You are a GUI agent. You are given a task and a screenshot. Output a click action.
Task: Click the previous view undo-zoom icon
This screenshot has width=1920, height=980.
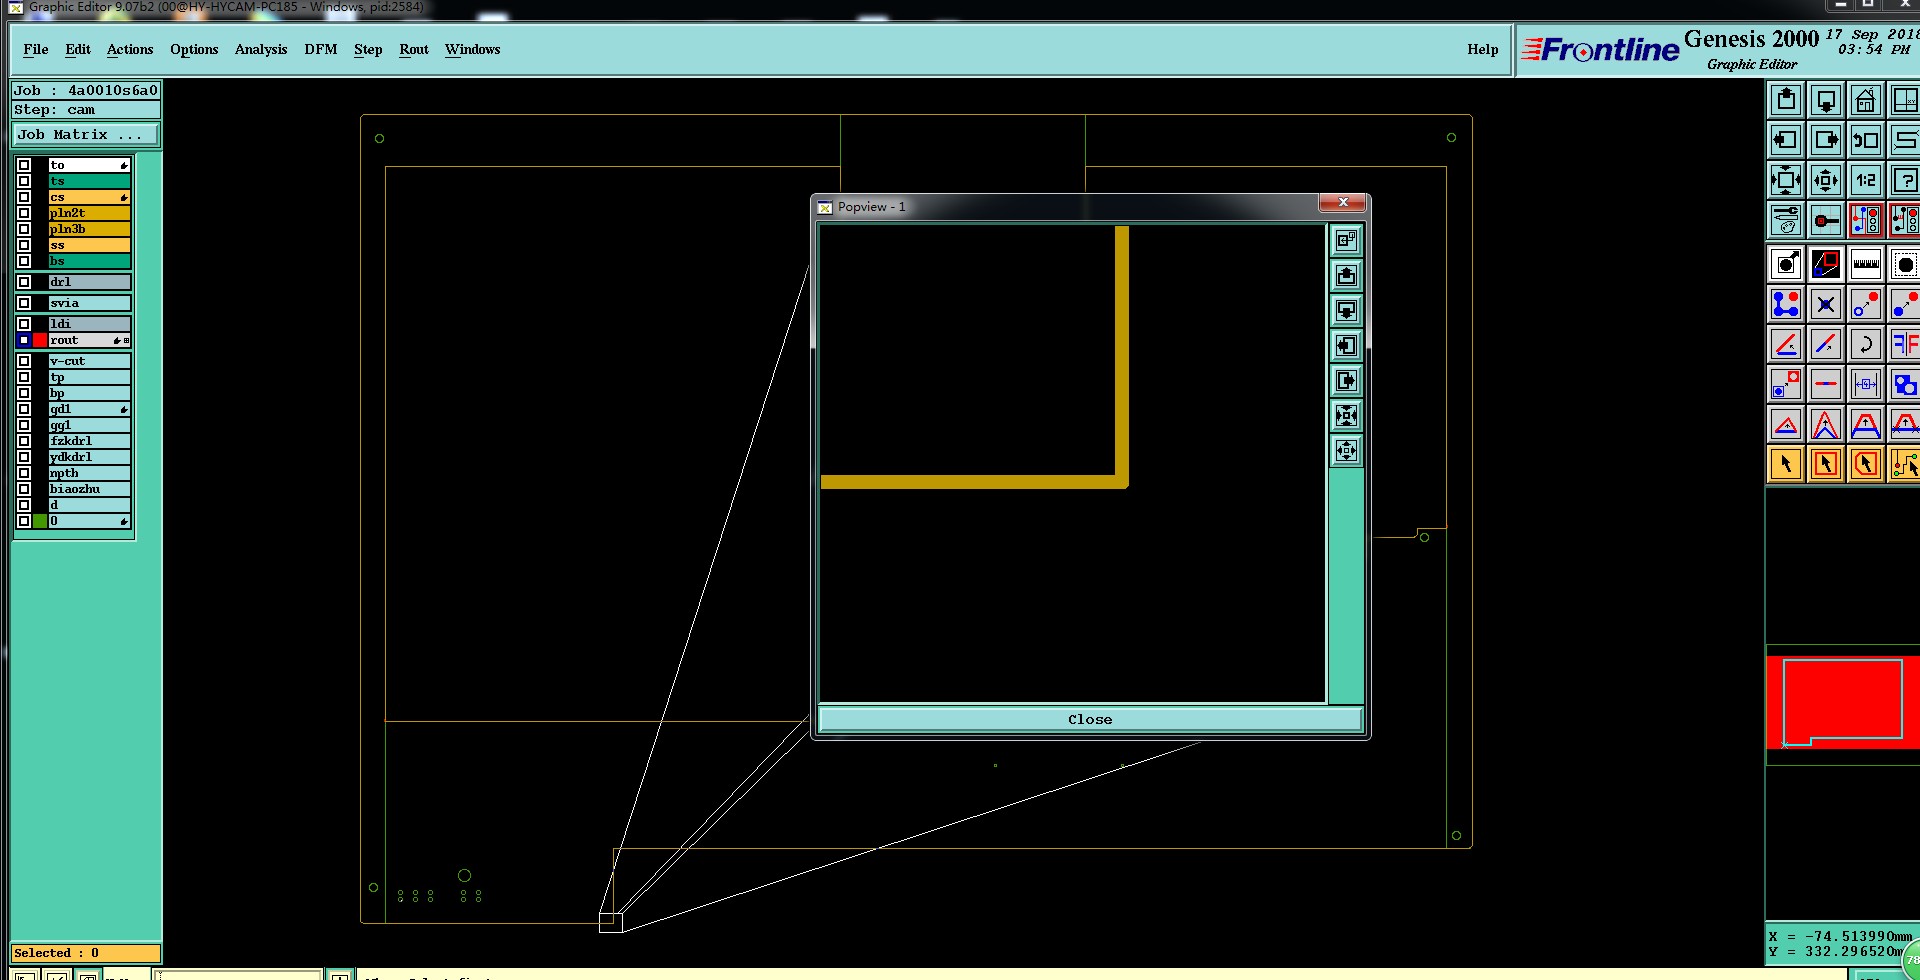[x=1866, y=140]
